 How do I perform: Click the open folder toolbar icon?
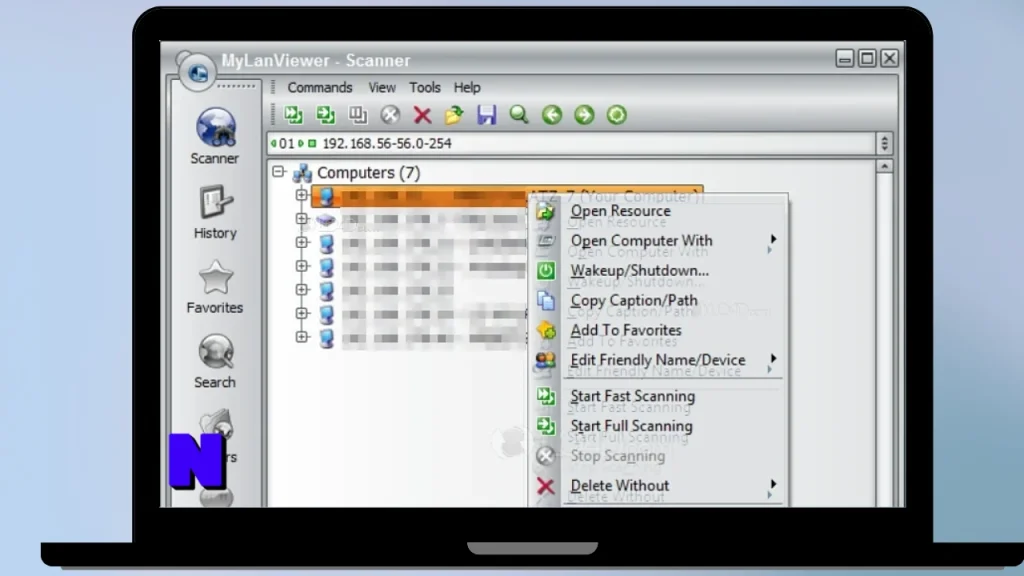click(455, 115)
